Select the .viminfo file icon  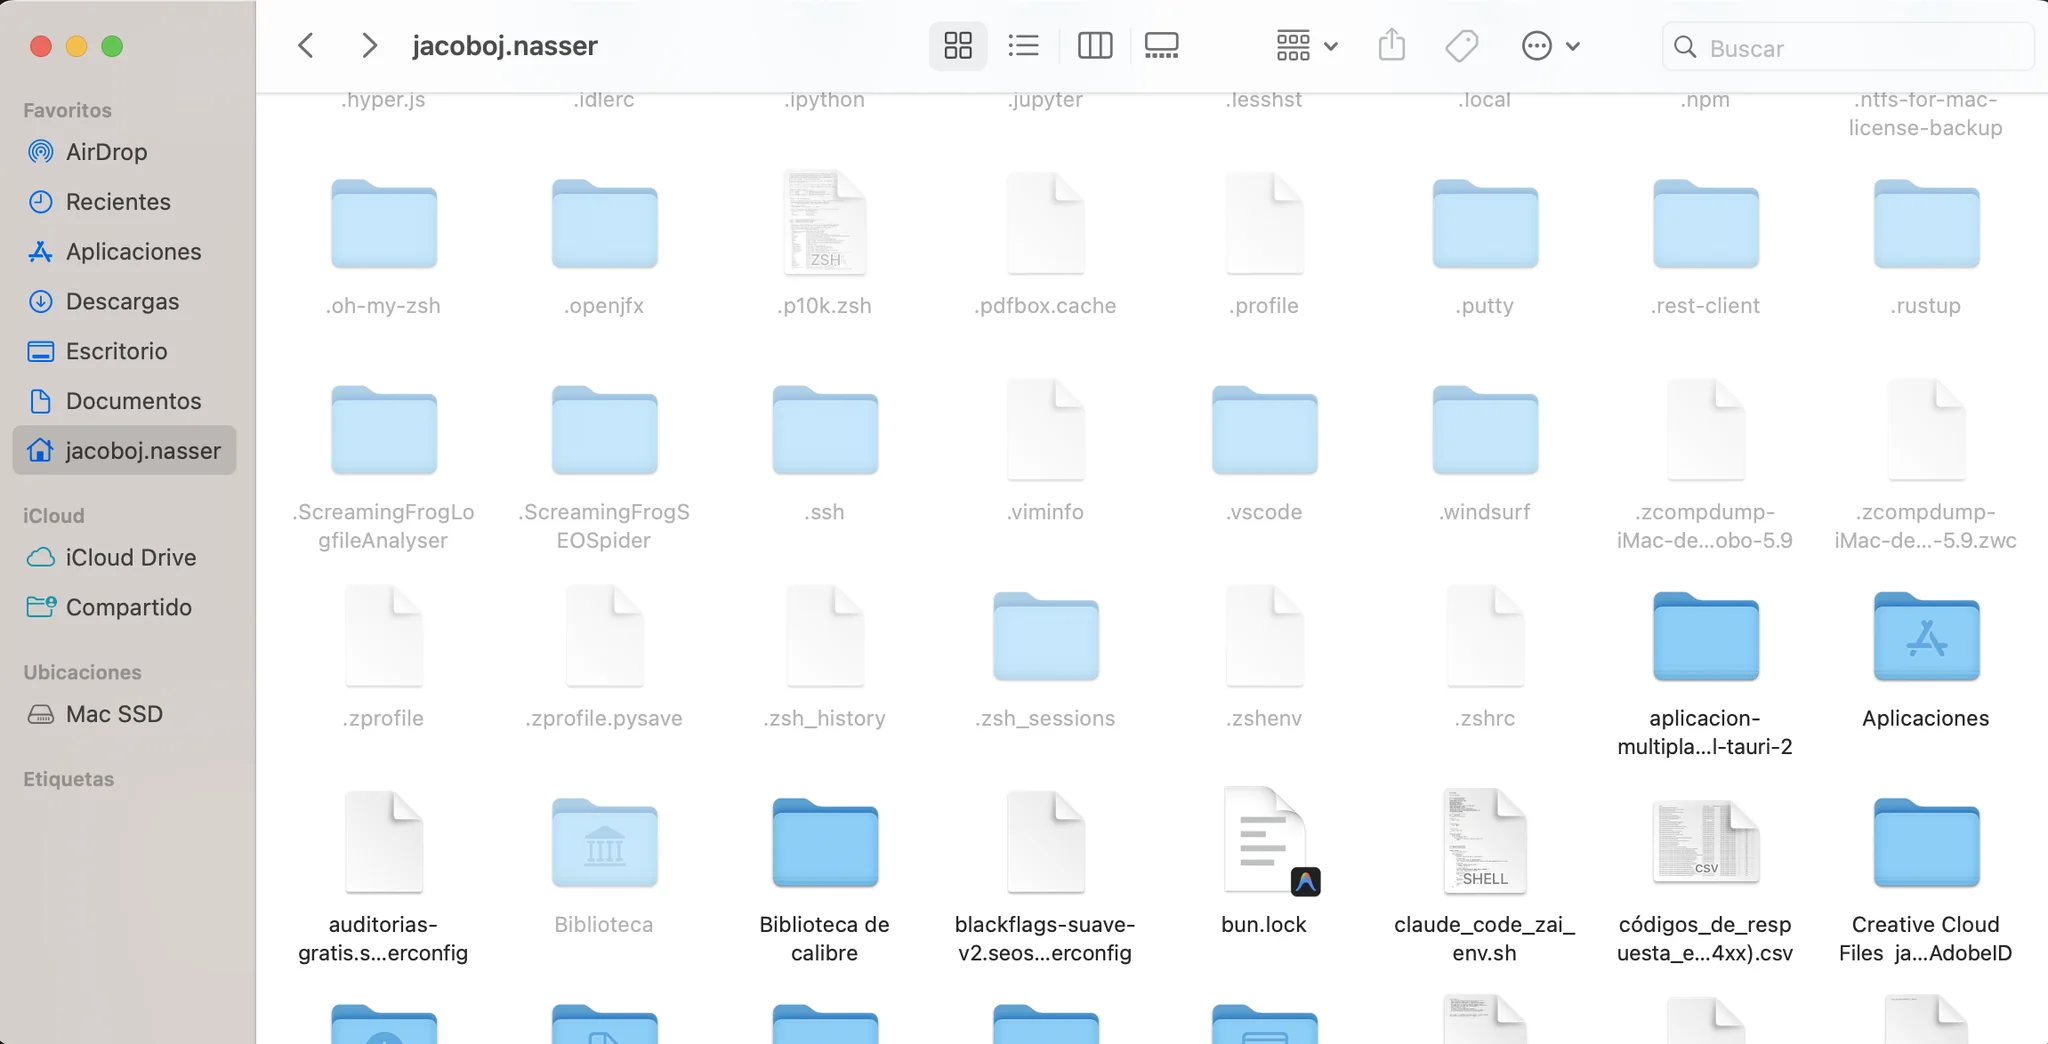pos(1045,430)
